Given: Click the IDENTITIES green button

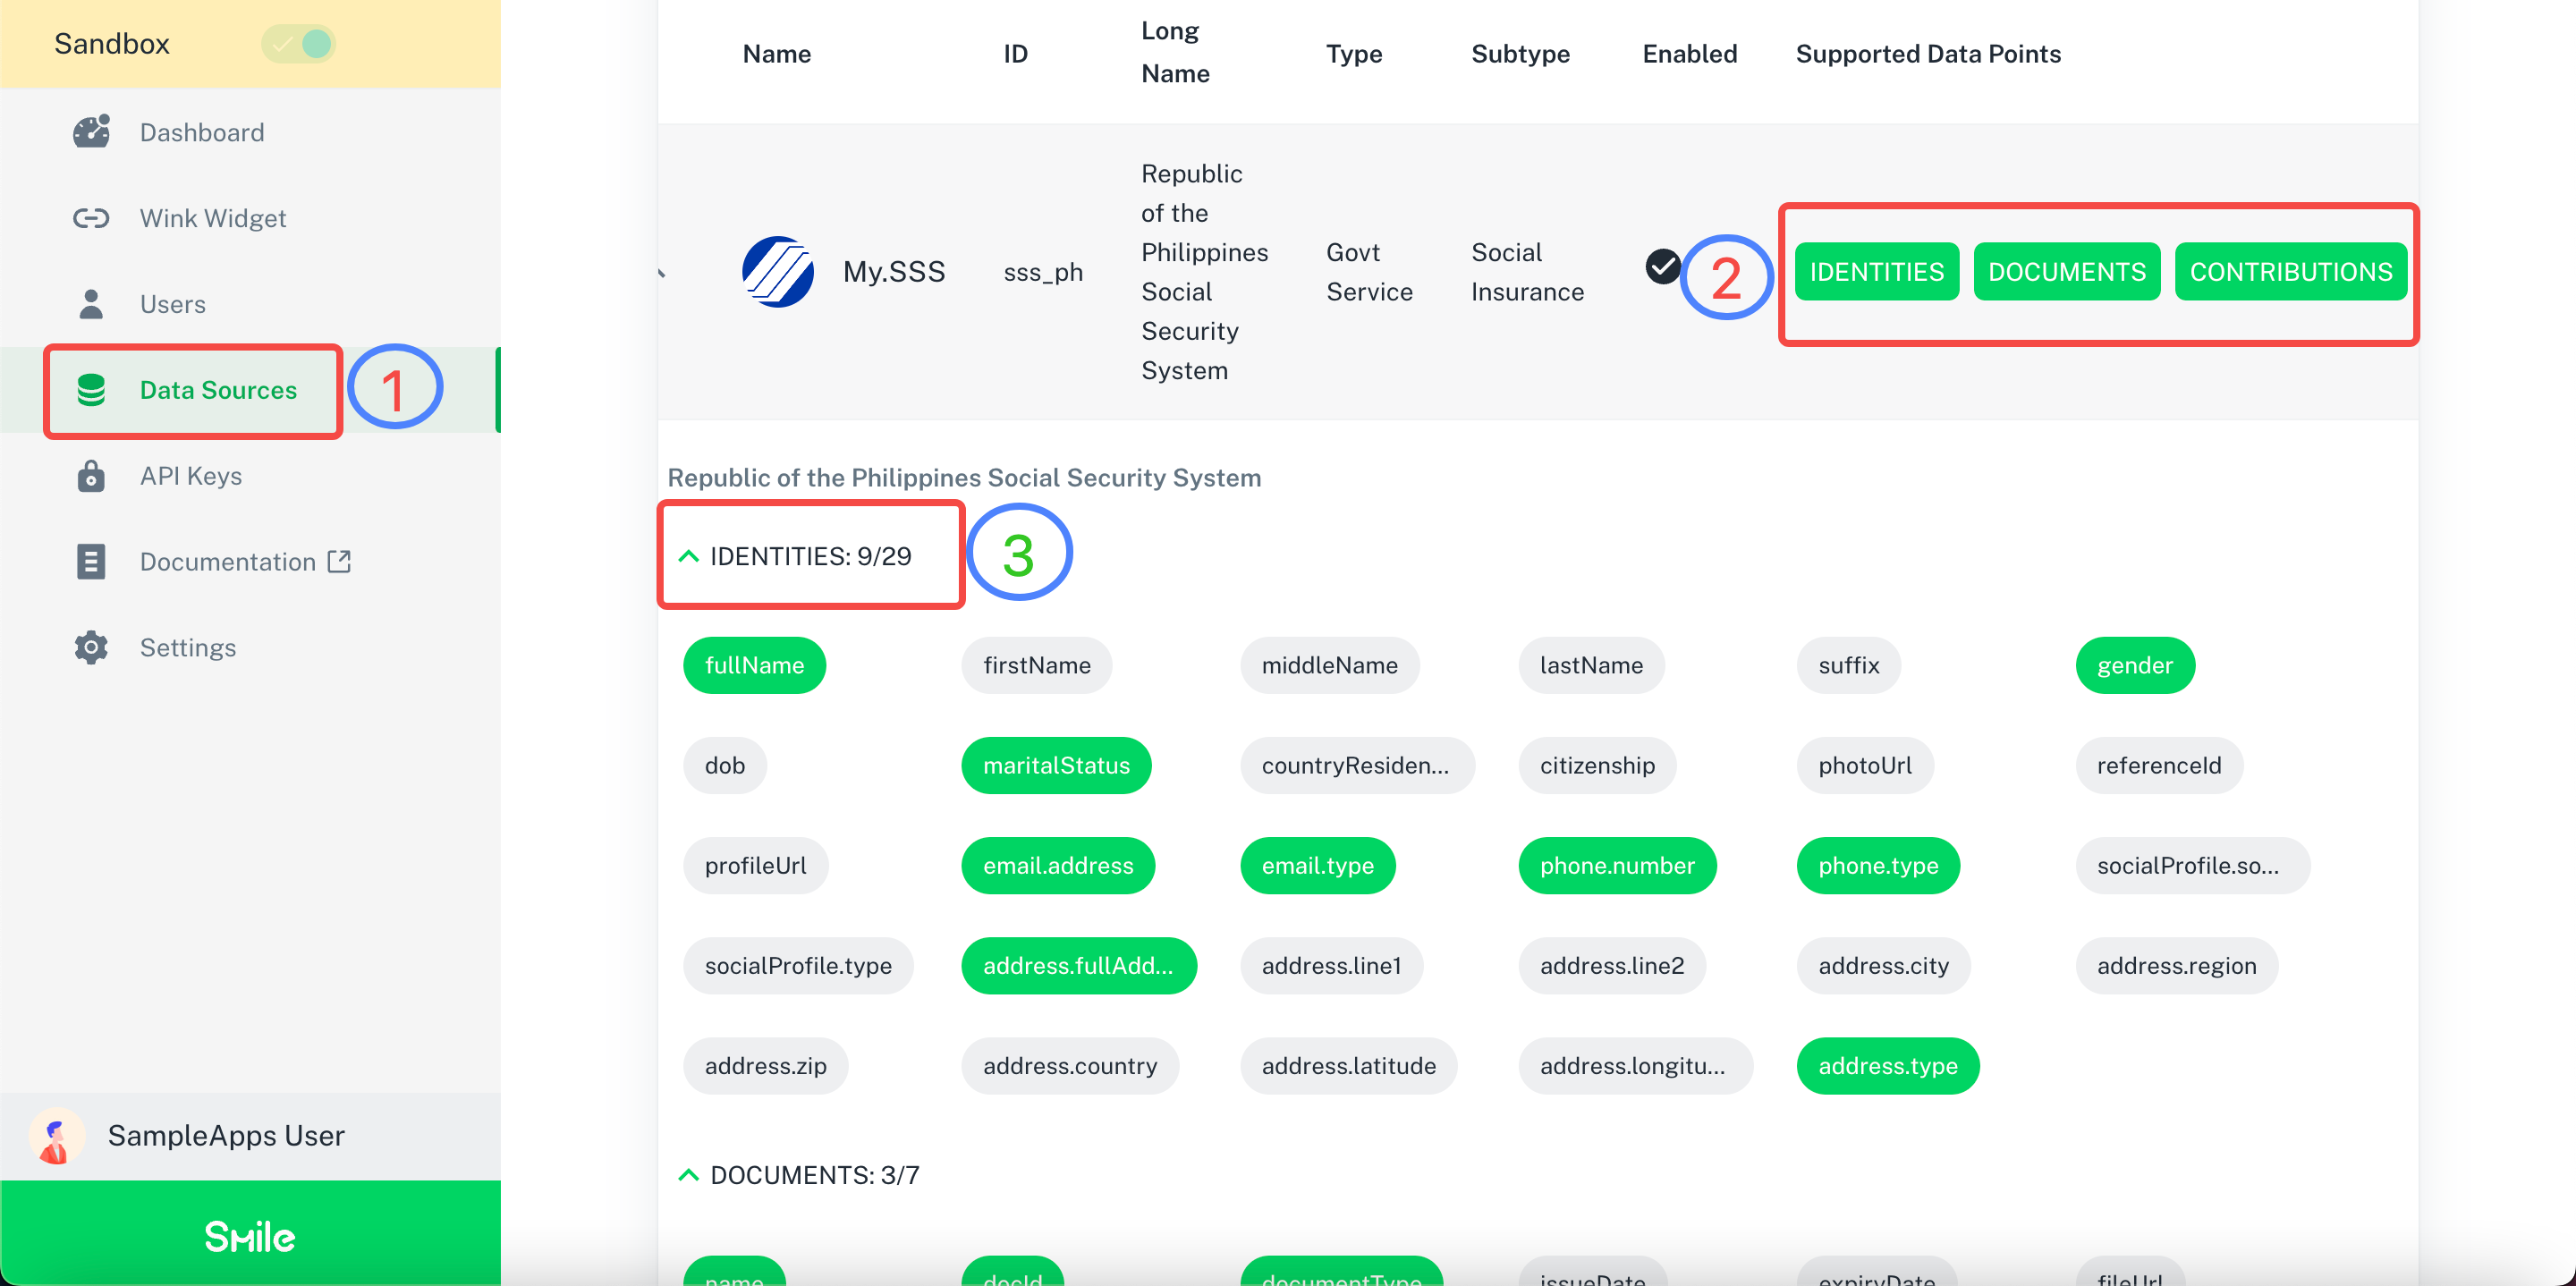Looking at the screenshot, I should [1876, 272].
